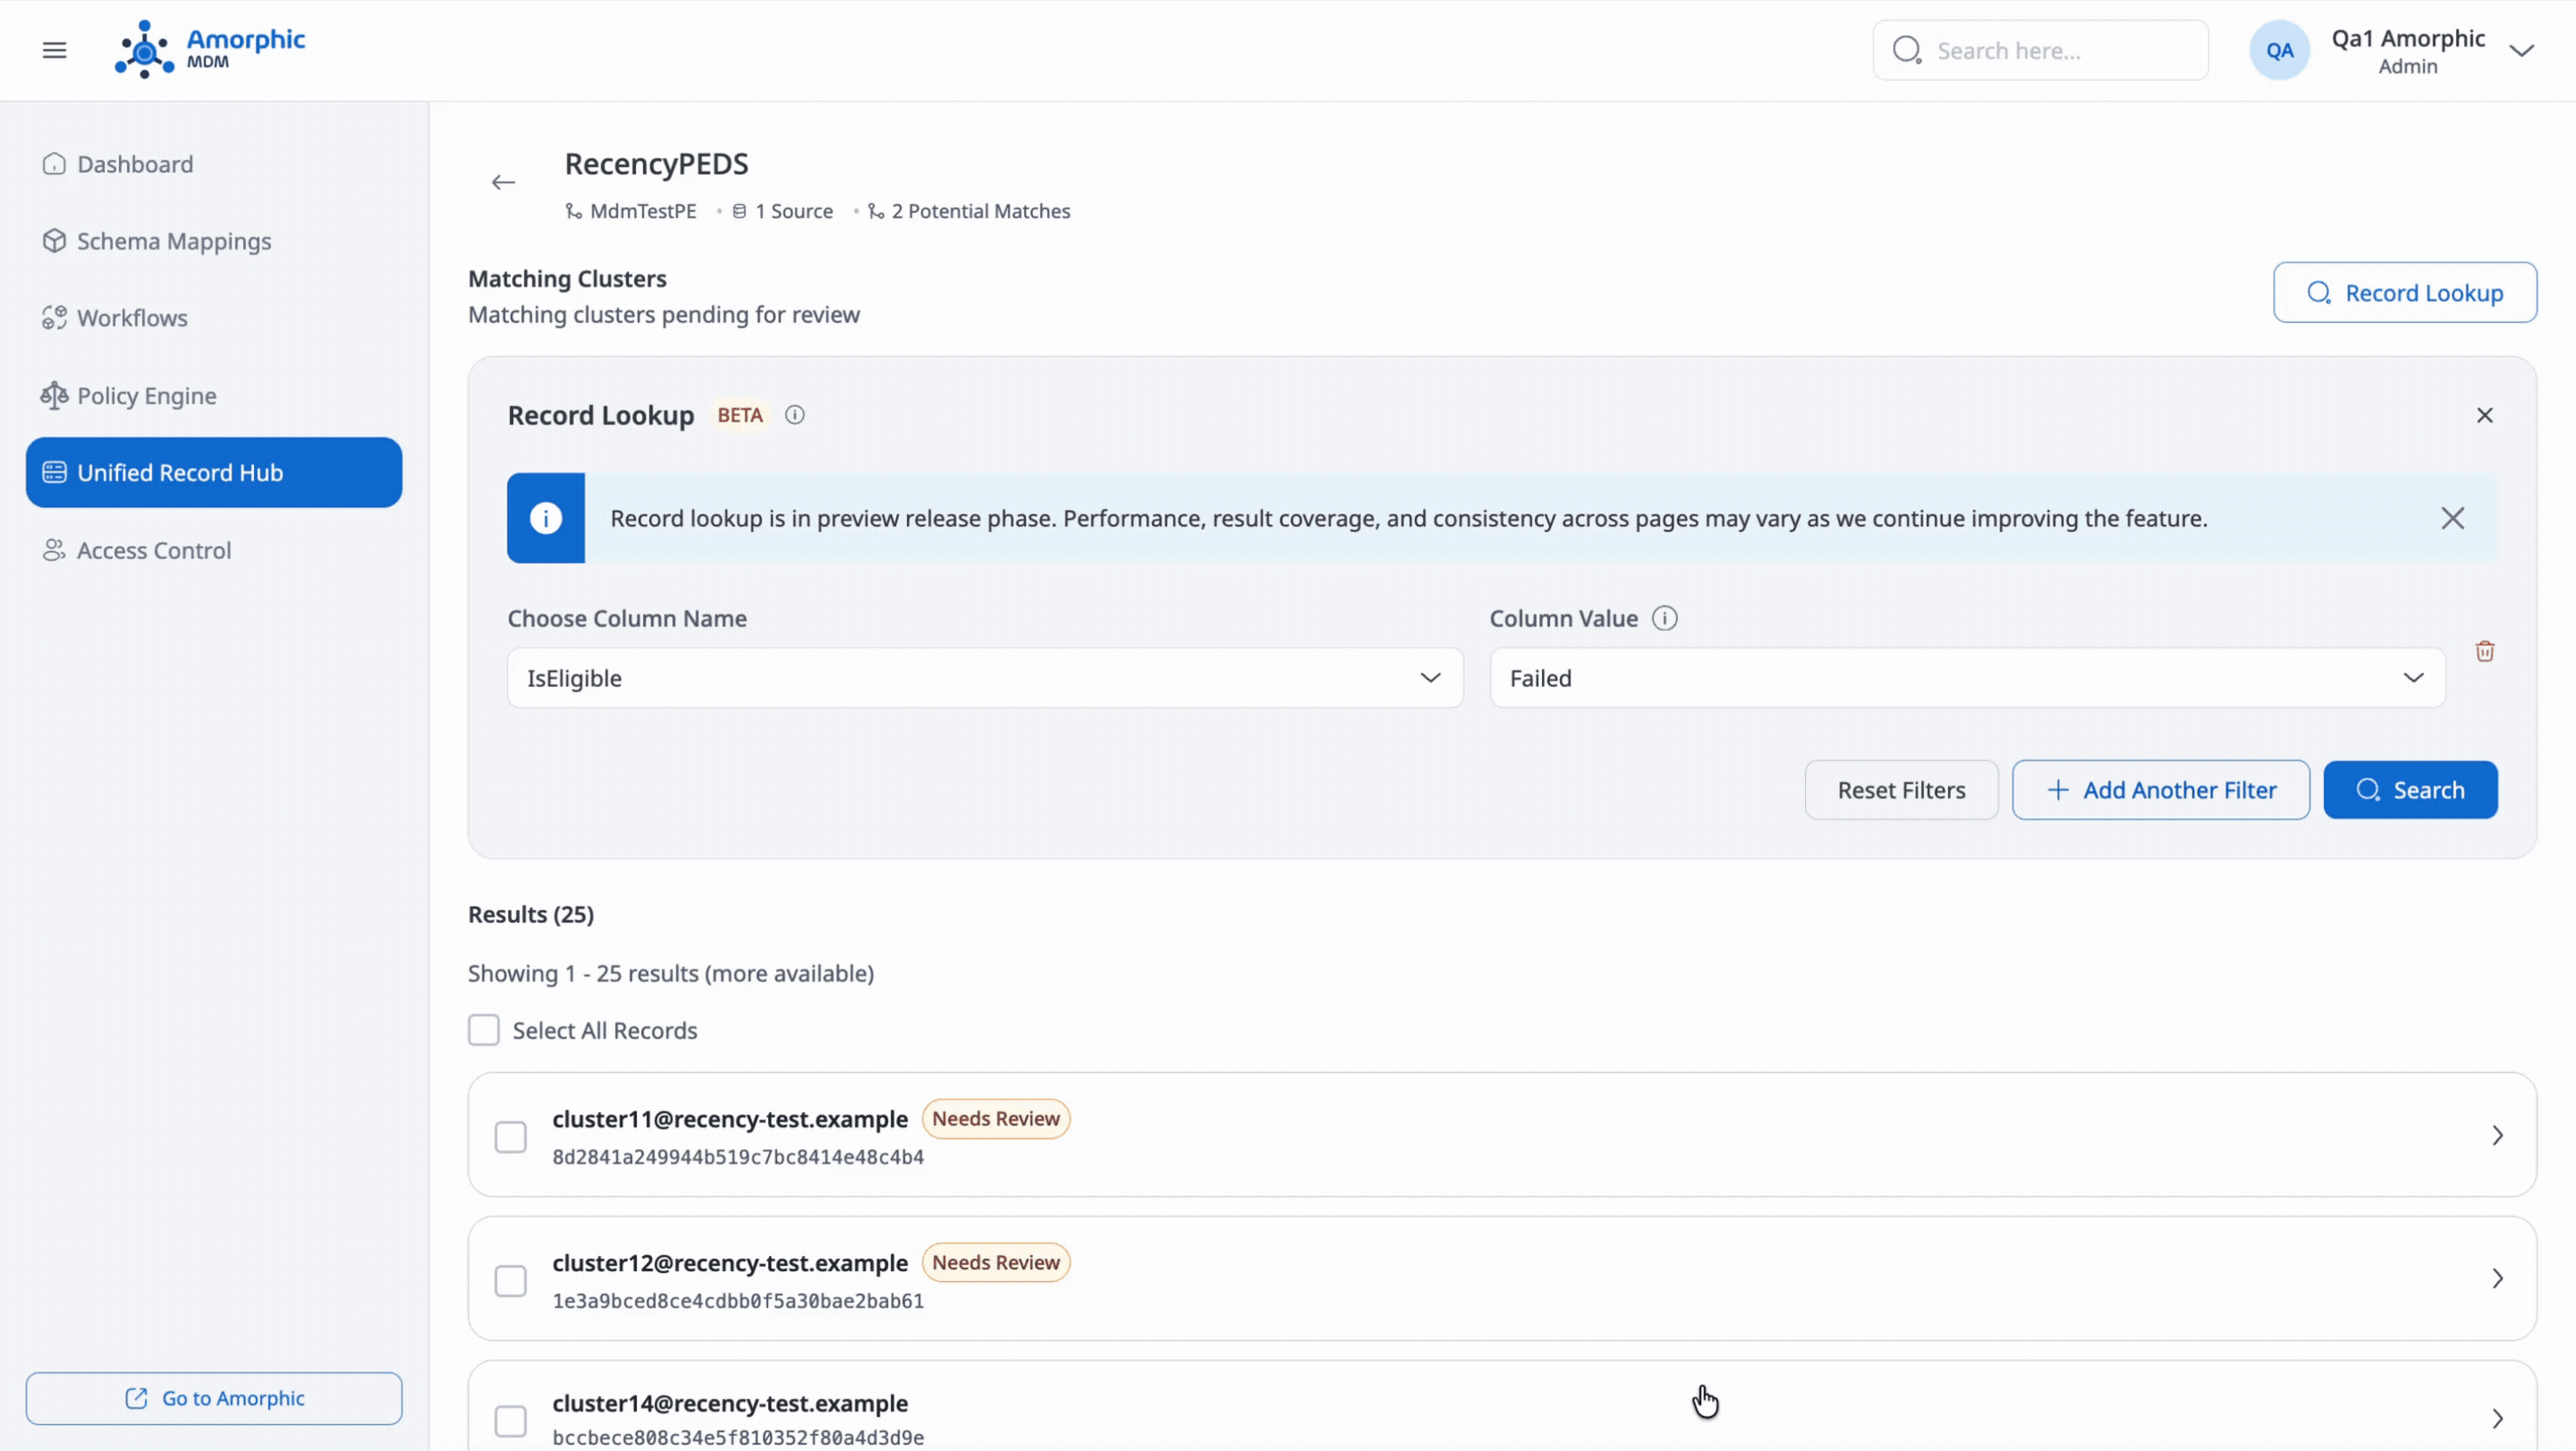
Task: Click the Showing 1 - 25 results text
Action: [671, 973]
